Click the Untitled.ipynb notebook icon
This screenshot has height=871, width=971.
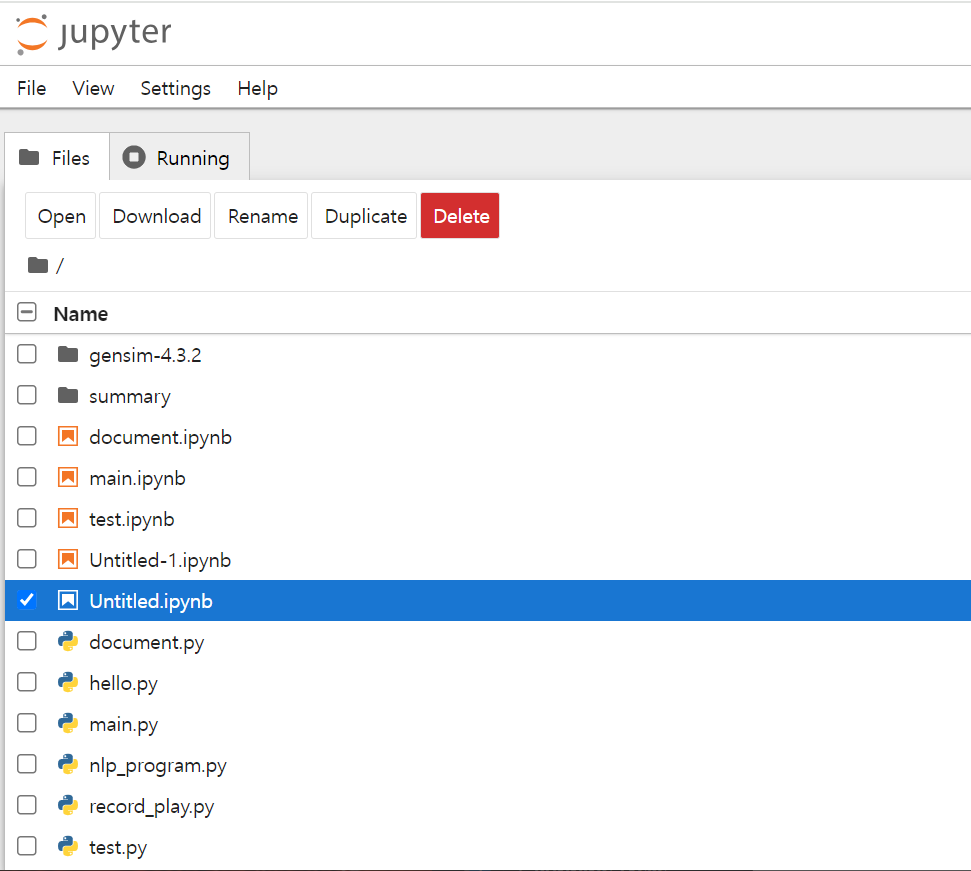point(67,600)
